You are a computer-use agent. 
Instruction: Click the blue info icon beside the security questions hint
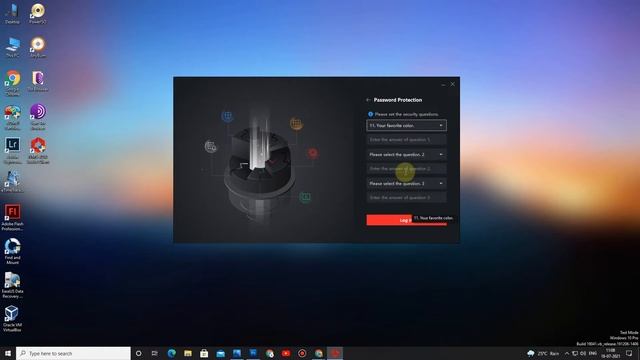tap(370, 114)
